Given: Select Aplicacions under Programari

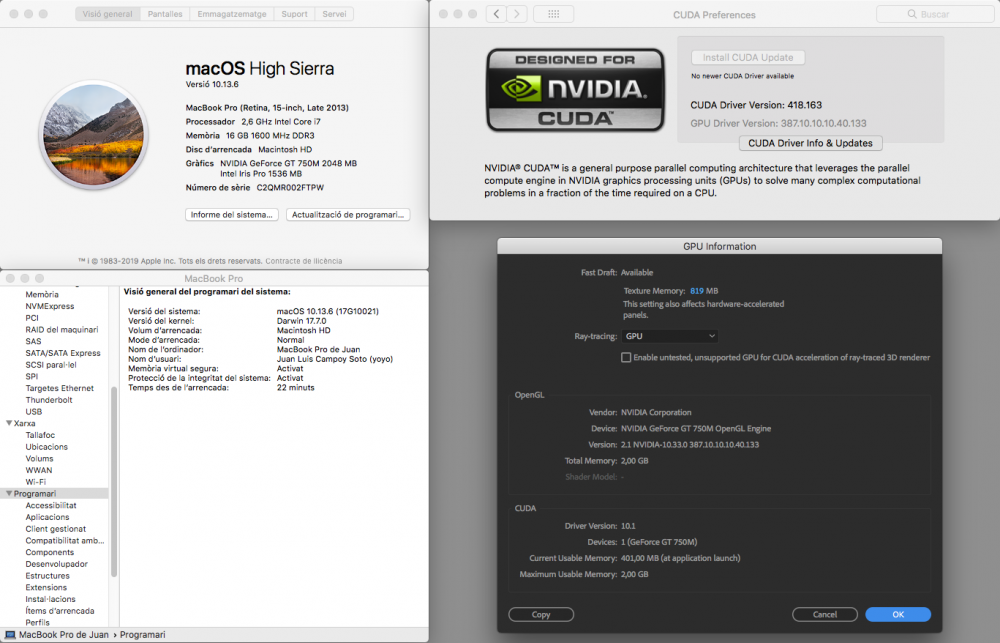Looking at the screenshot, I should [x=48, y=517].
